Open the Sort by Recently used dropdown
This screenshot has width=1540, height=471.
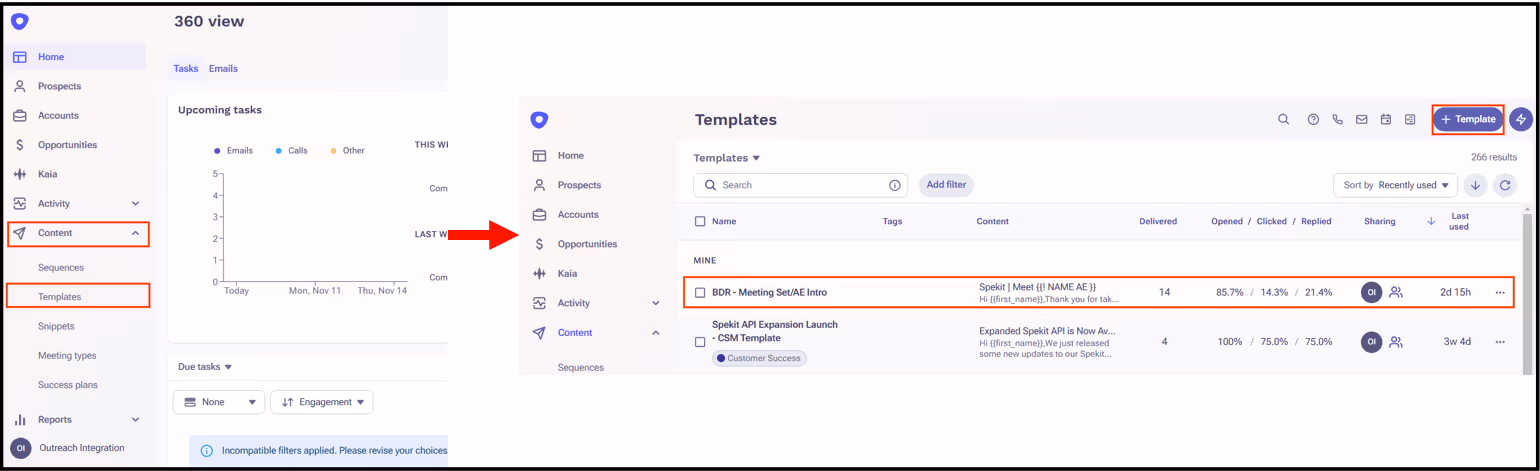pyautogui.click(x=1396, y=185)
